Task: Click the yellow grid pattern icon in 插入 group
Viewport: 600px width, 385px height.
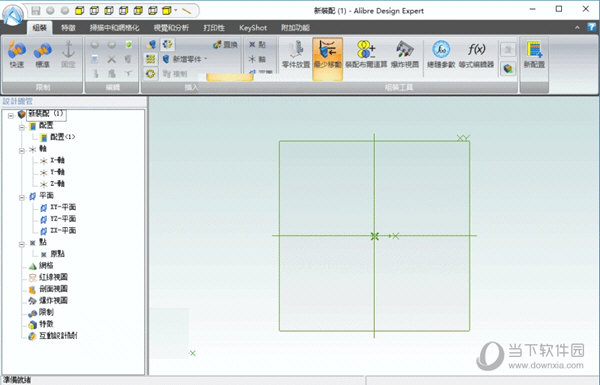Action: tap(151, 59)
